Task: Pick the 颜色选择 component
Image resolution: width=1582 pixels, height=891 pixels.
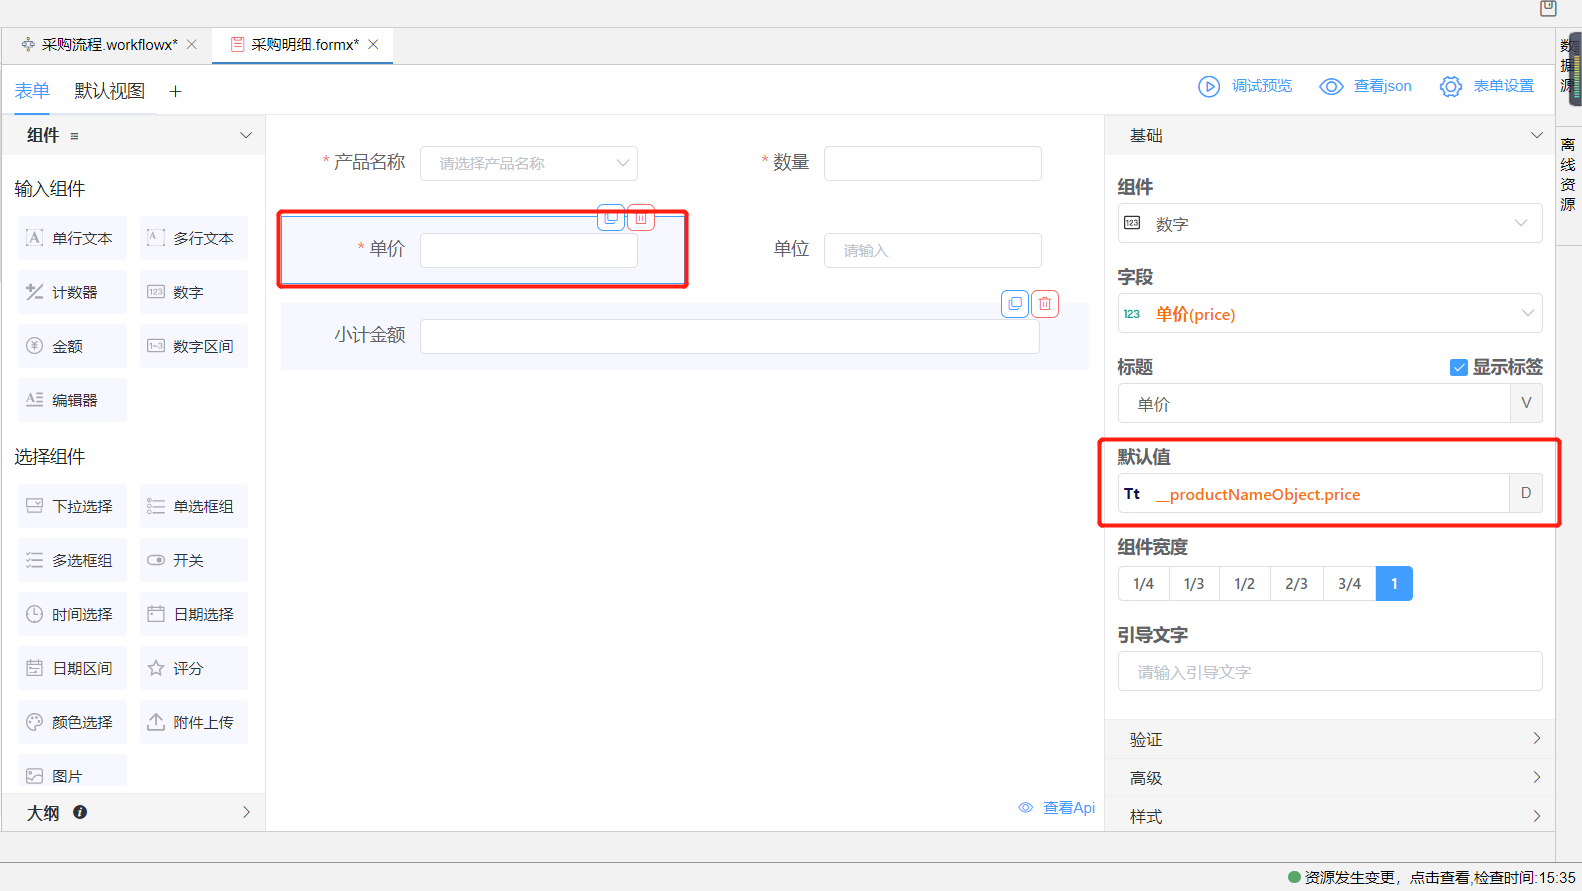Action: click(73, 722)
